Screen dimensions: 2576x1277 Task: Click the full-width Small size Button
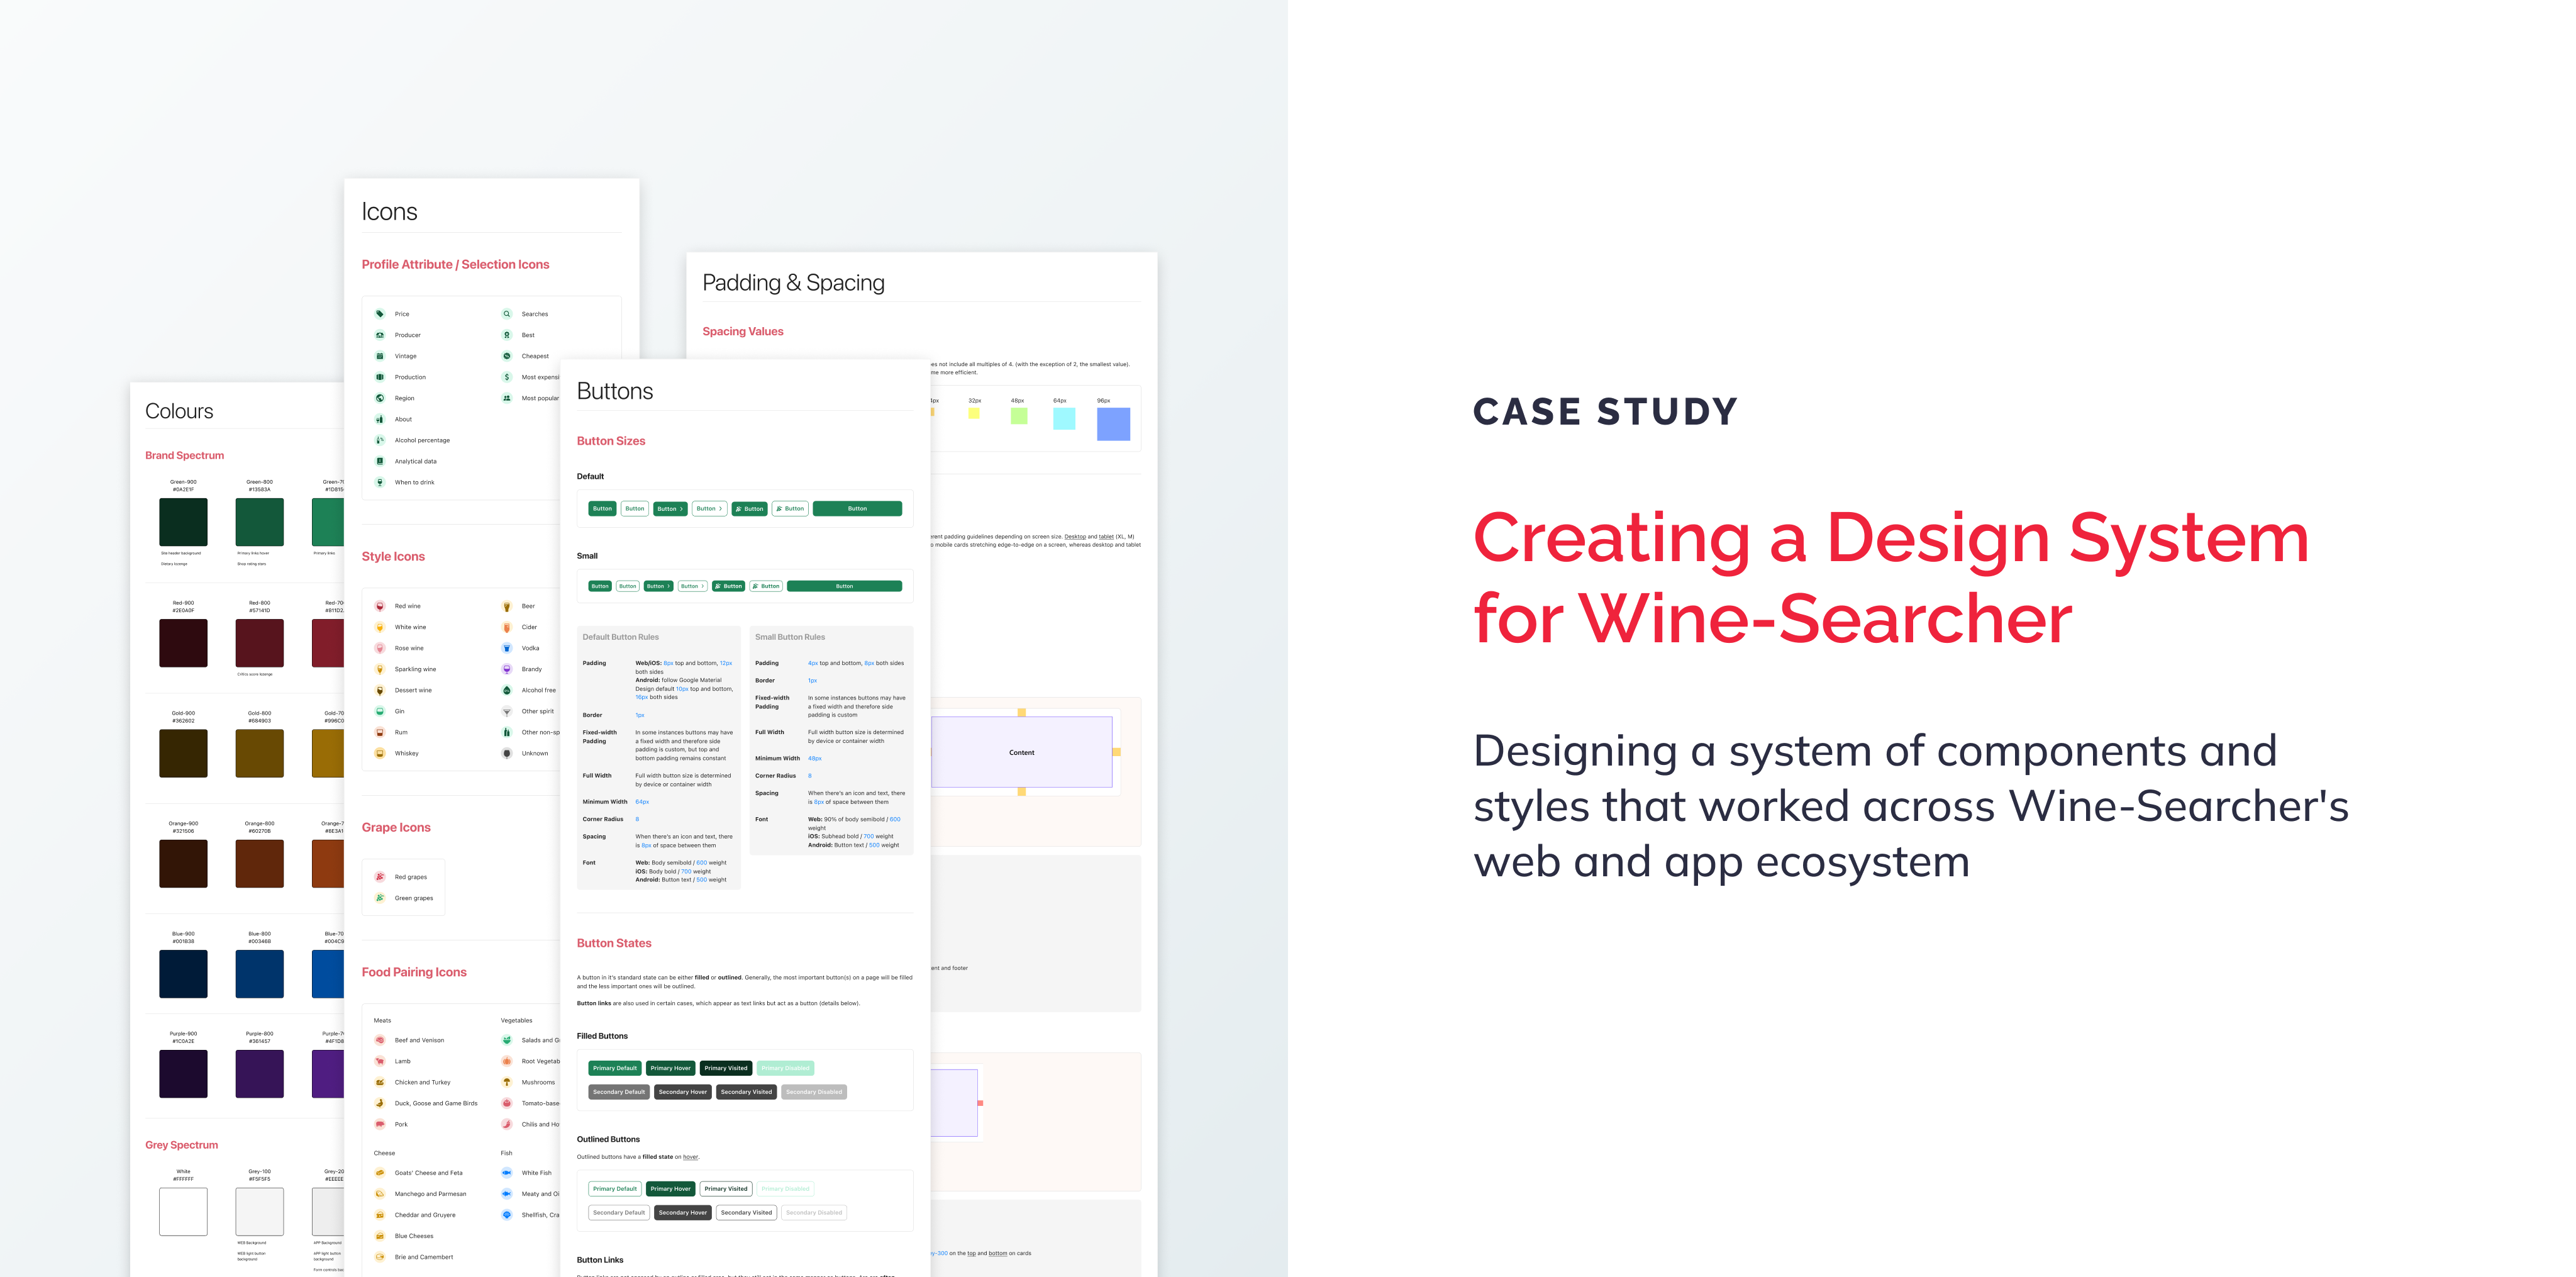click(844, 586)
